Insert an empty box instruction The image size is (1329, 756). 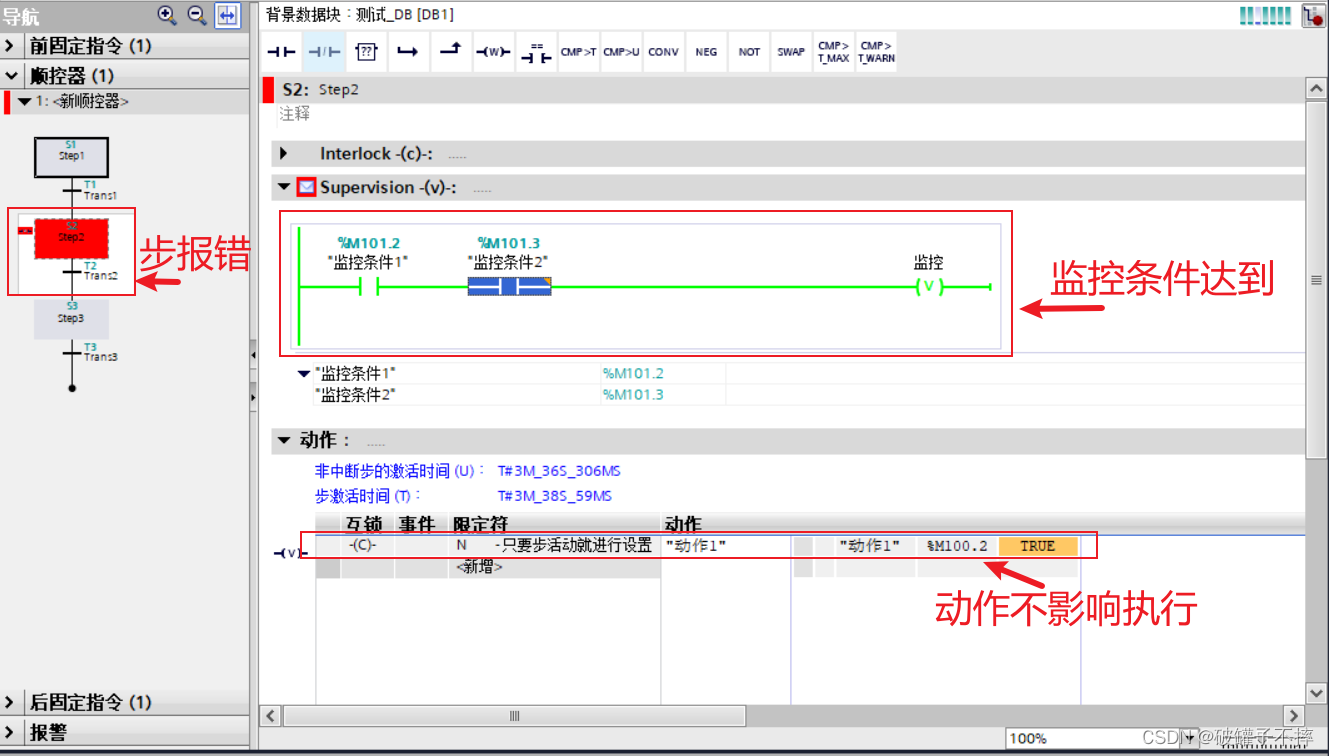[367, 52]
